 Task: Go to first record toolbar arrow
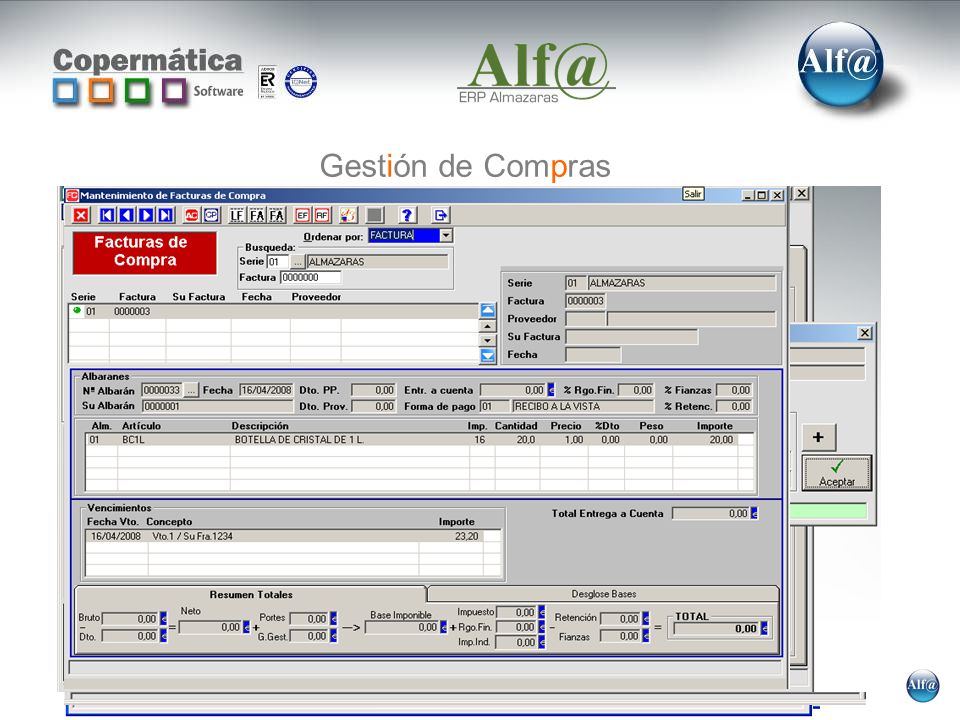coord(107,215)
